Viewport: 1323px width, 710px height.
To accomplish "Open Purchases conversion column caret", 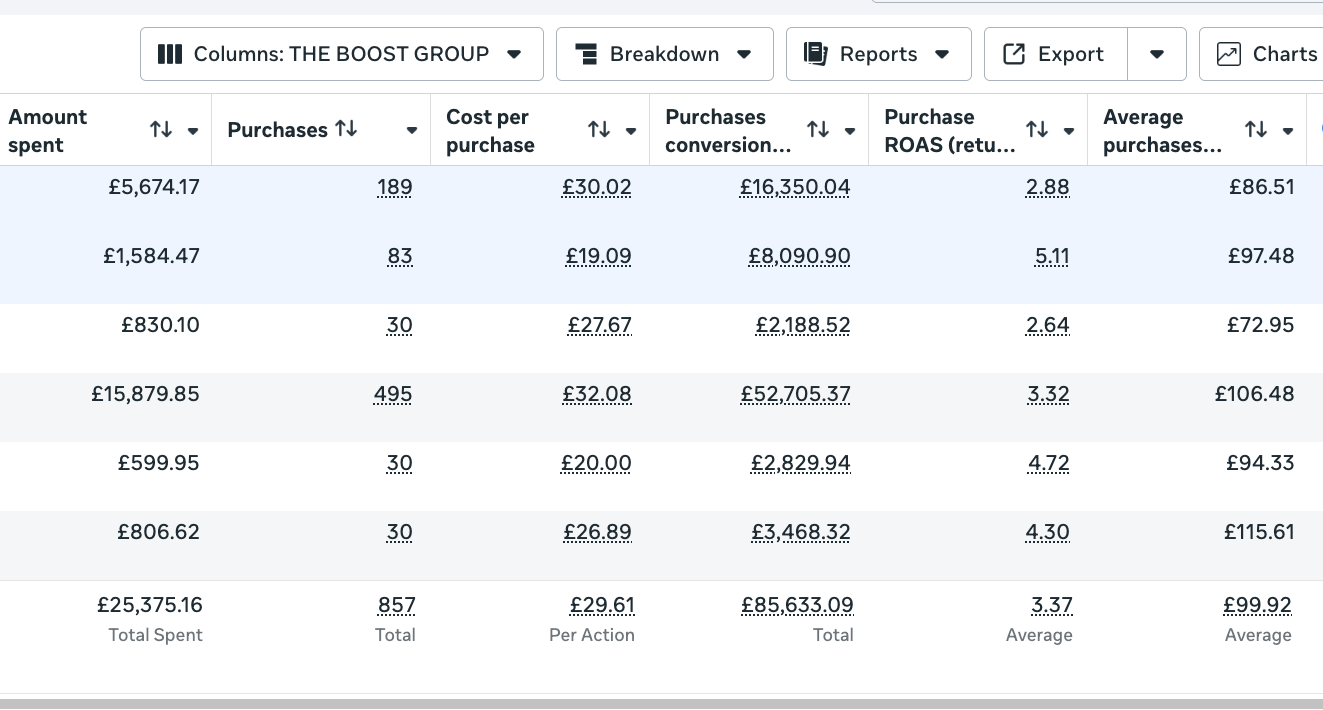I will [850, 131].
